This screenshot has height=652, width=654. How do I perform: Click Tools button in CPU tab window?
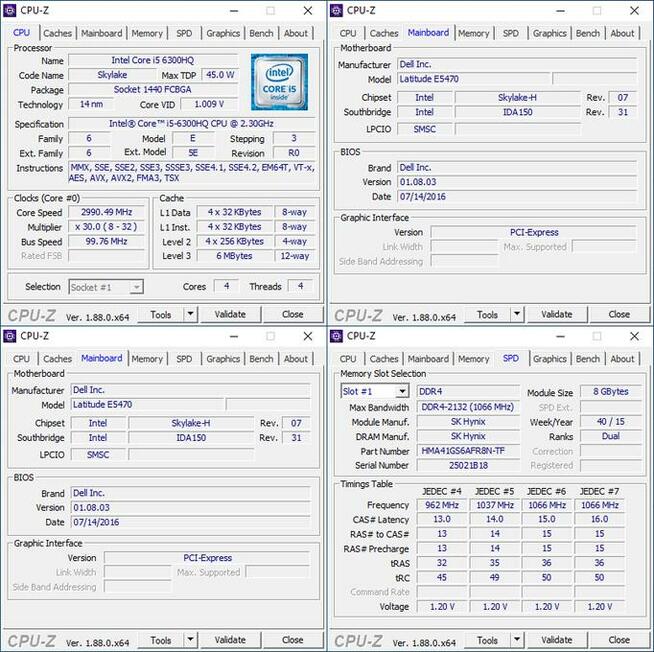point(161,314)
